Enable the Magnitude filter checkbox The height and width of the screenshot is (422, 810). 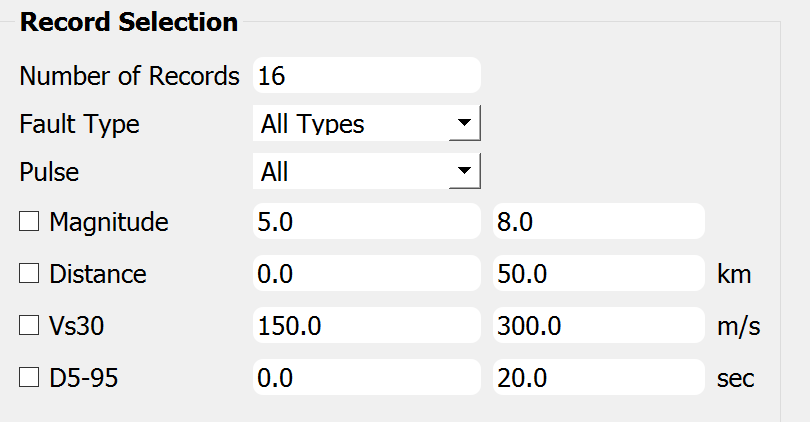[x=29, y=222]
